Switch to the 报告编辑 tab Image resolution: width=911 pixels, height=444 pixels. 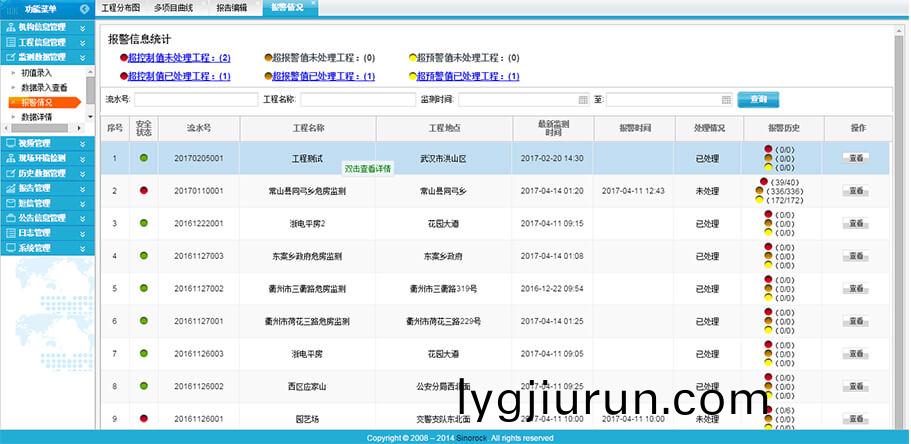[x=234, y=7]
